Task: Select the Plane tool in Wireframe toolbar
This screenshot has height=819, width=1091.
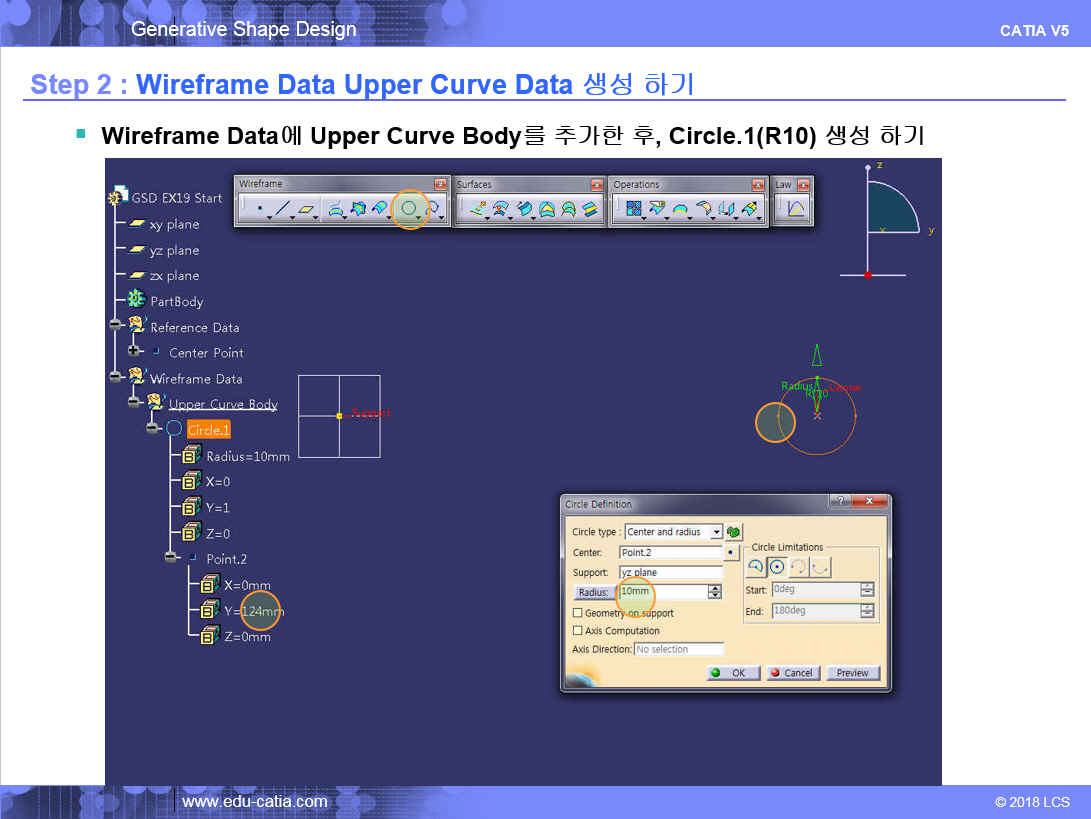Action: click(x=307, y=208)
